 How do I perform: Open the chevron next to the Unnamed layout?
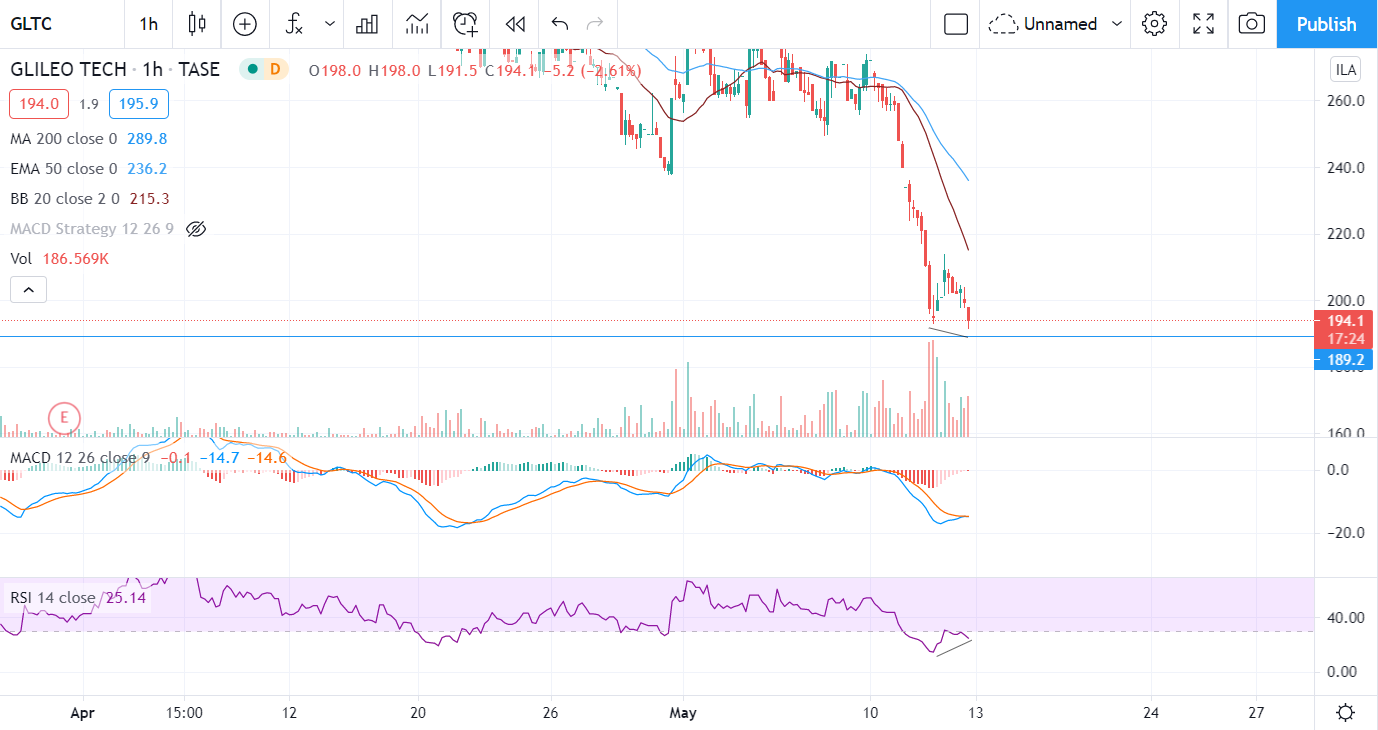1117,24
